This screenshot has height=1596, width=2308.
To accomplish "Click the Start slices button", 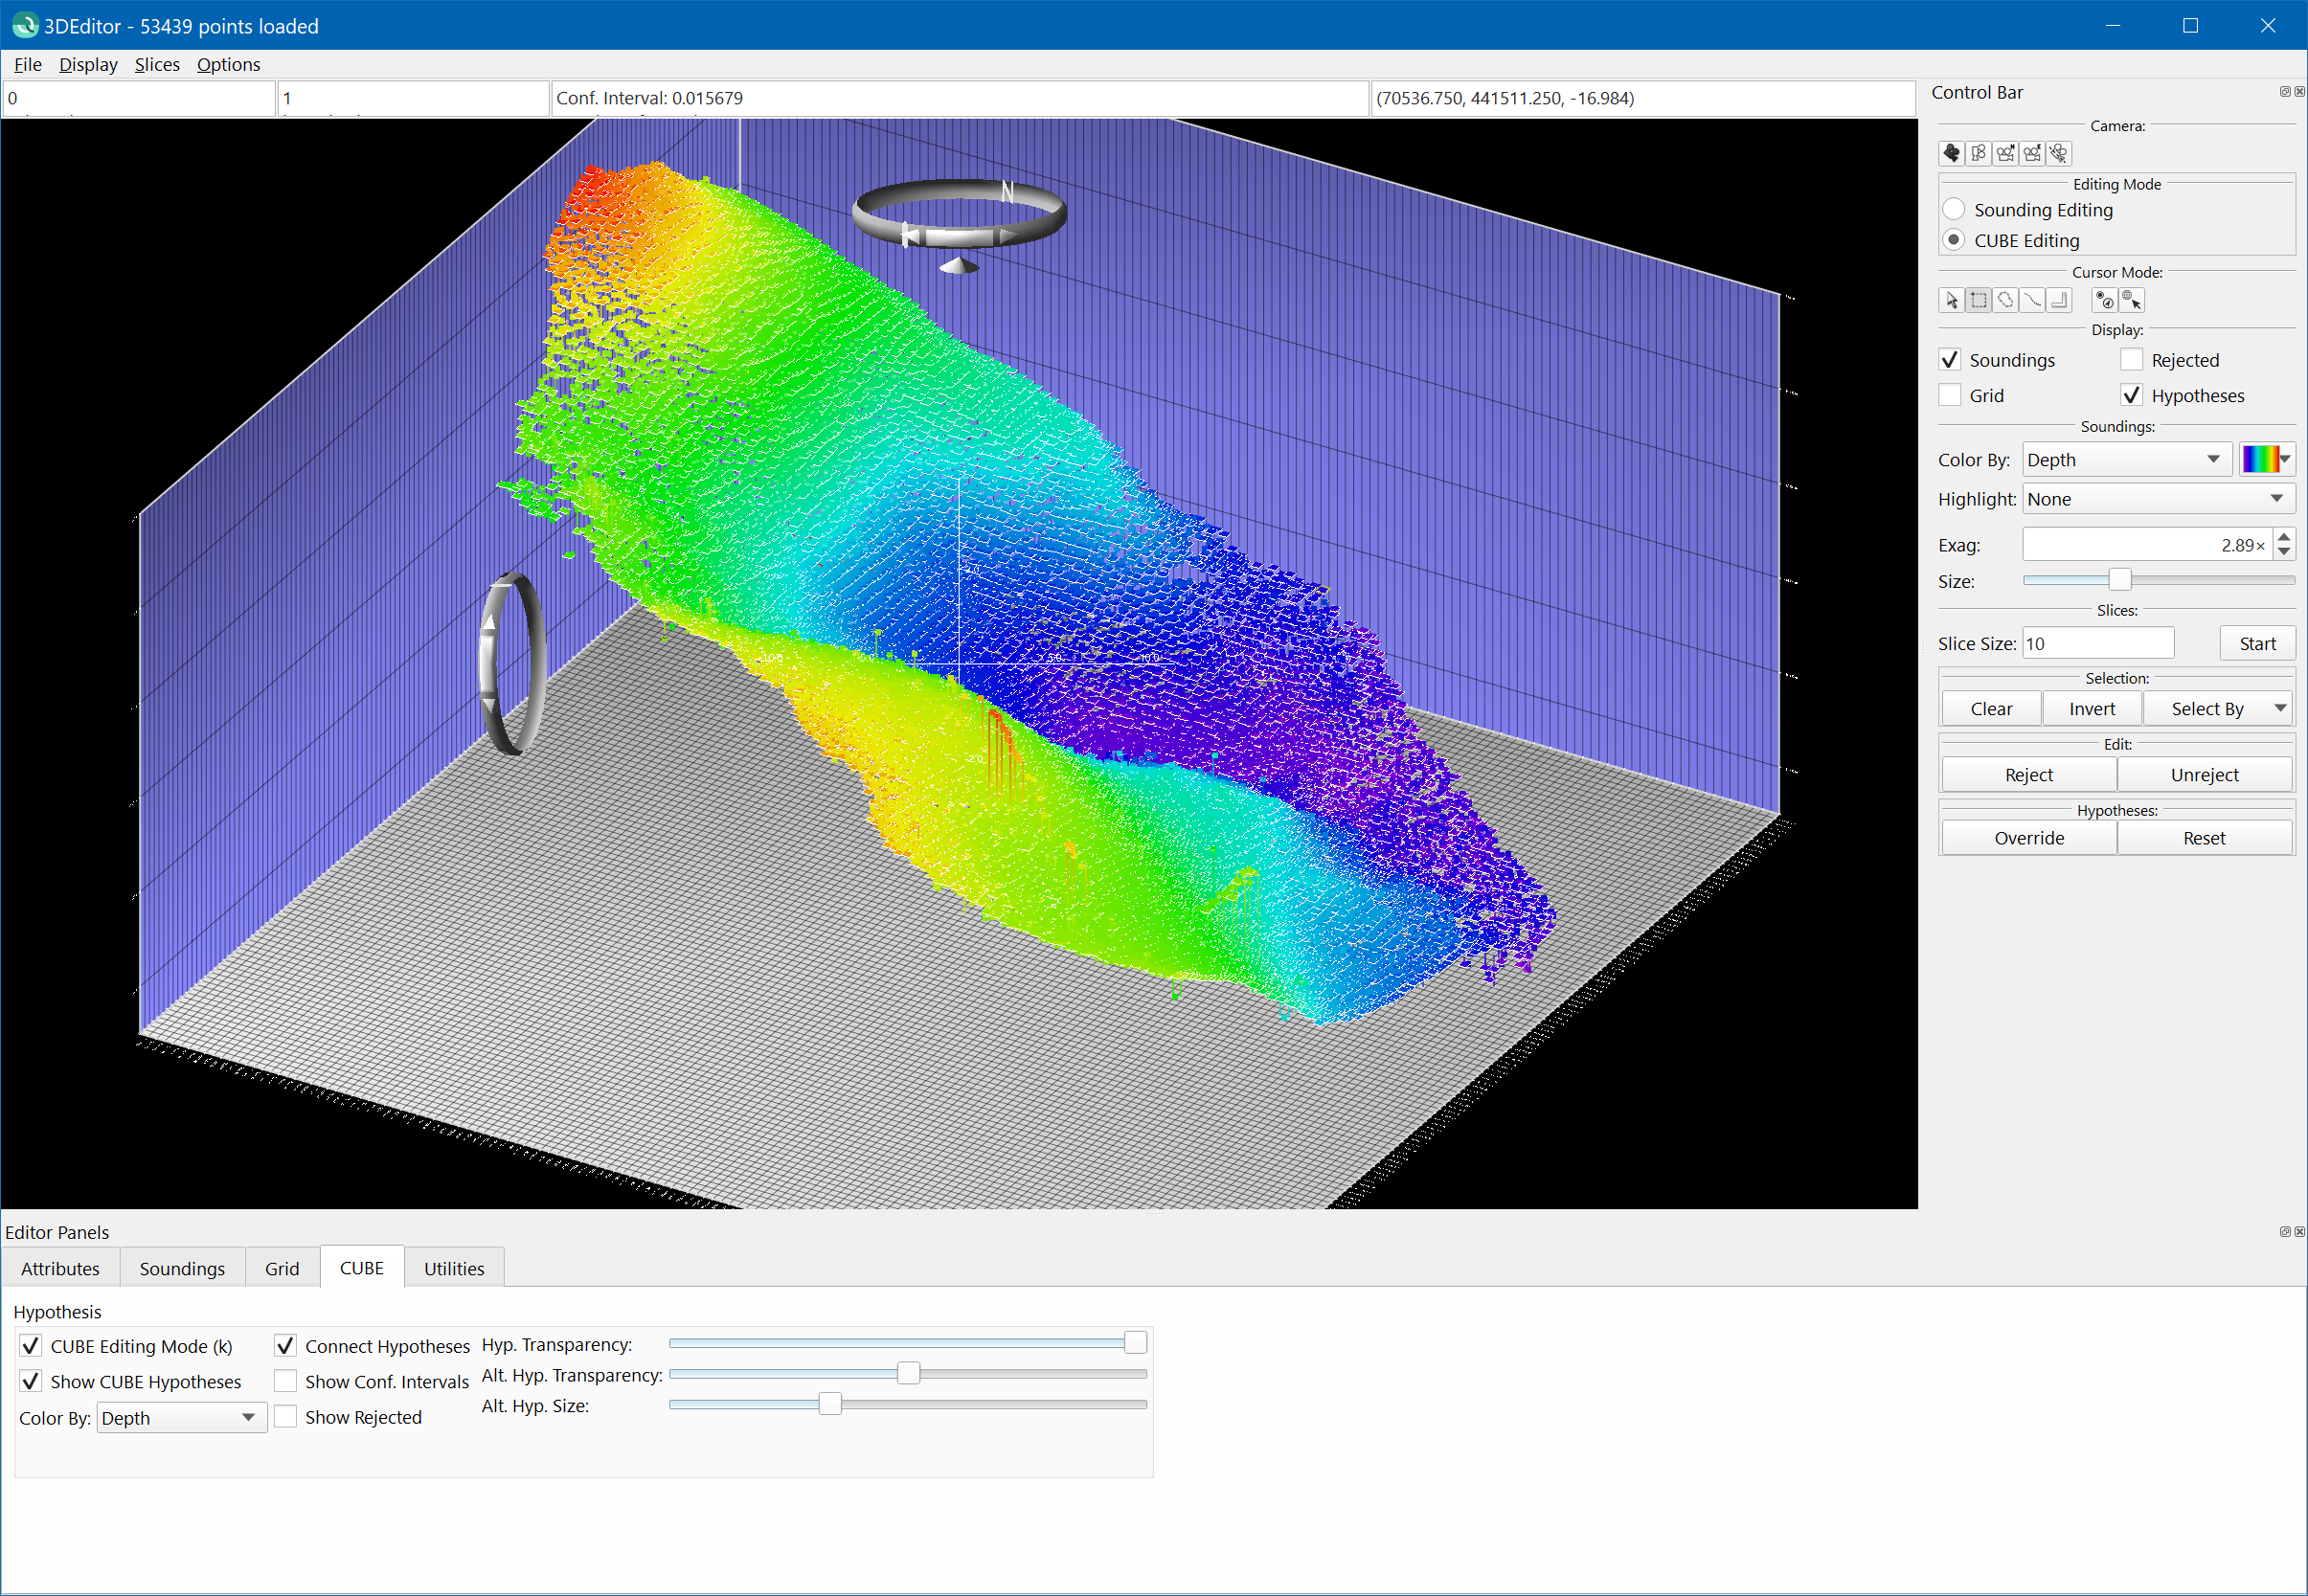I will [2256, 644].
